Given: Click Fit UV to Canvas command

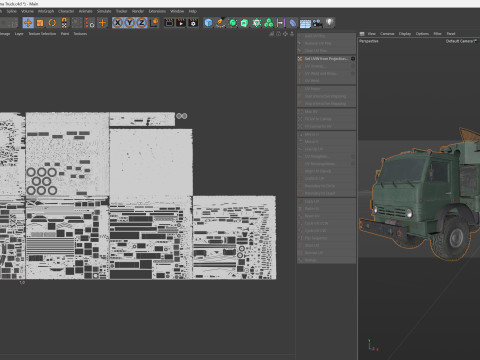Looking at the screenshot, I should [x=326, y=119].
